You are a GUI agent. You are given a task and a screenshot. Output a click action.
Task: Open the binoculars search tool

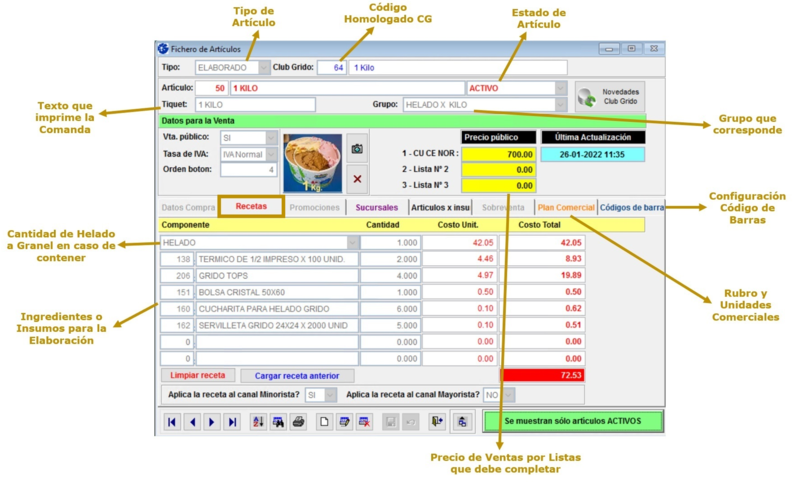pyautogui.click(x=277, y=422)
